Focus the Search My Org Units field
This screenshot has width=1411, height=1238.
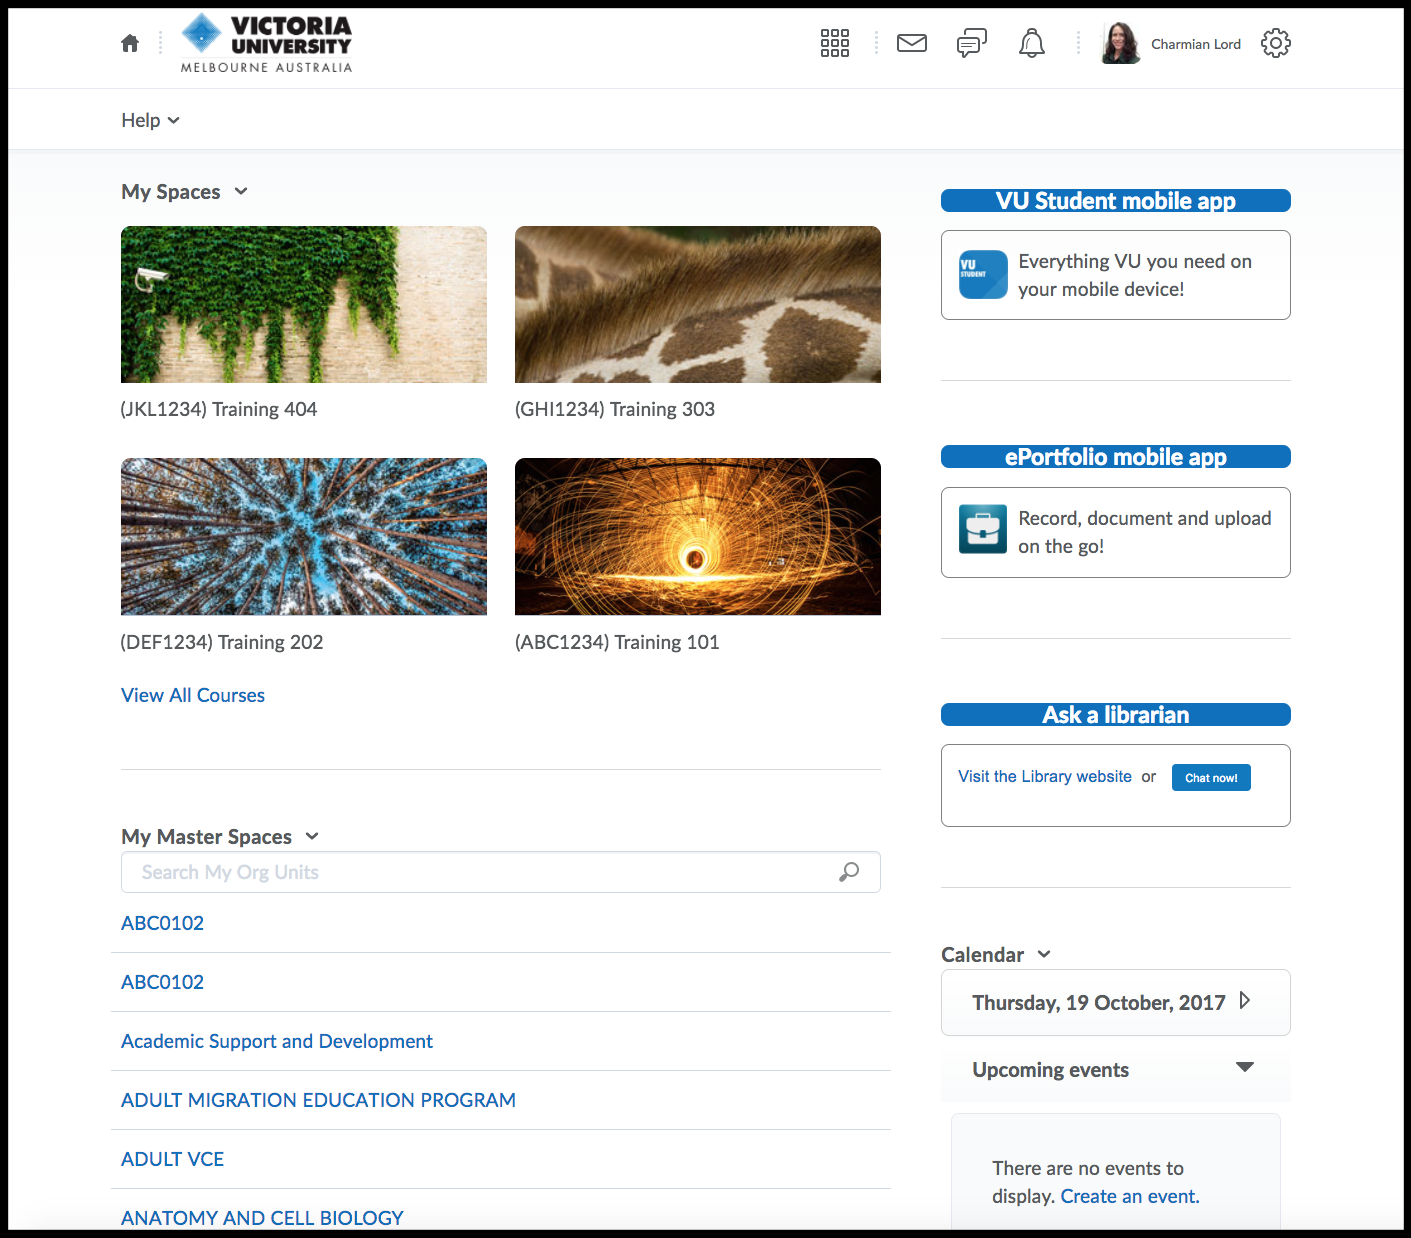[501, 872]
